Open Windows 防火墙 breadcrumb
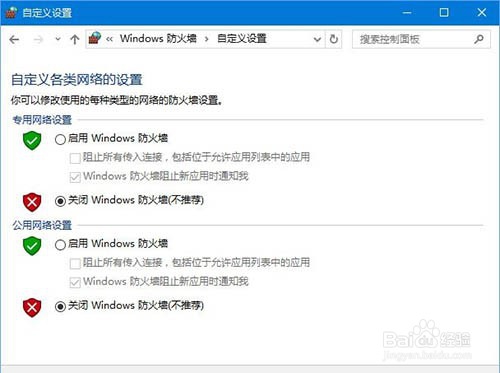Screen dimensions: 500x373 (158, 39)
